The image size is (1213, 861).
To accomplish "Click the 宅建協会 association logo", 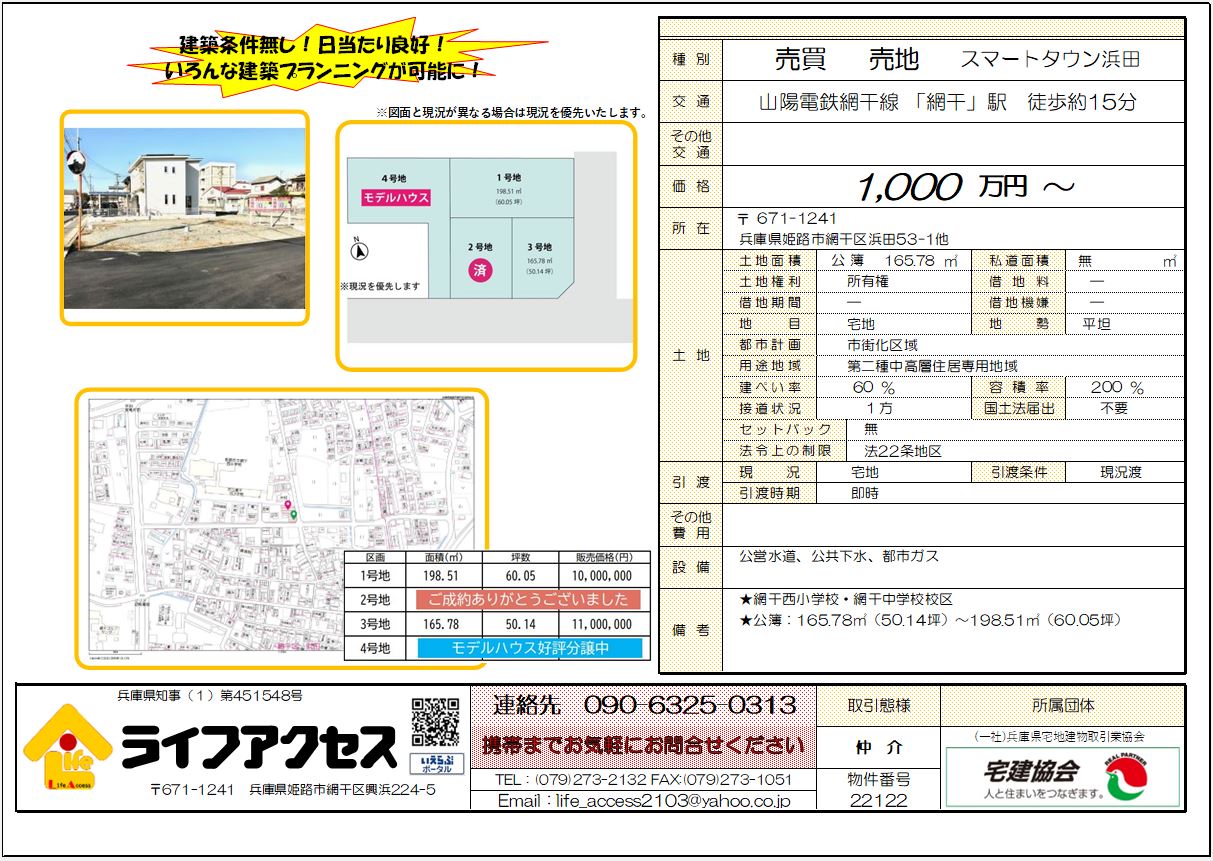I will click(x=1063, y=777).
